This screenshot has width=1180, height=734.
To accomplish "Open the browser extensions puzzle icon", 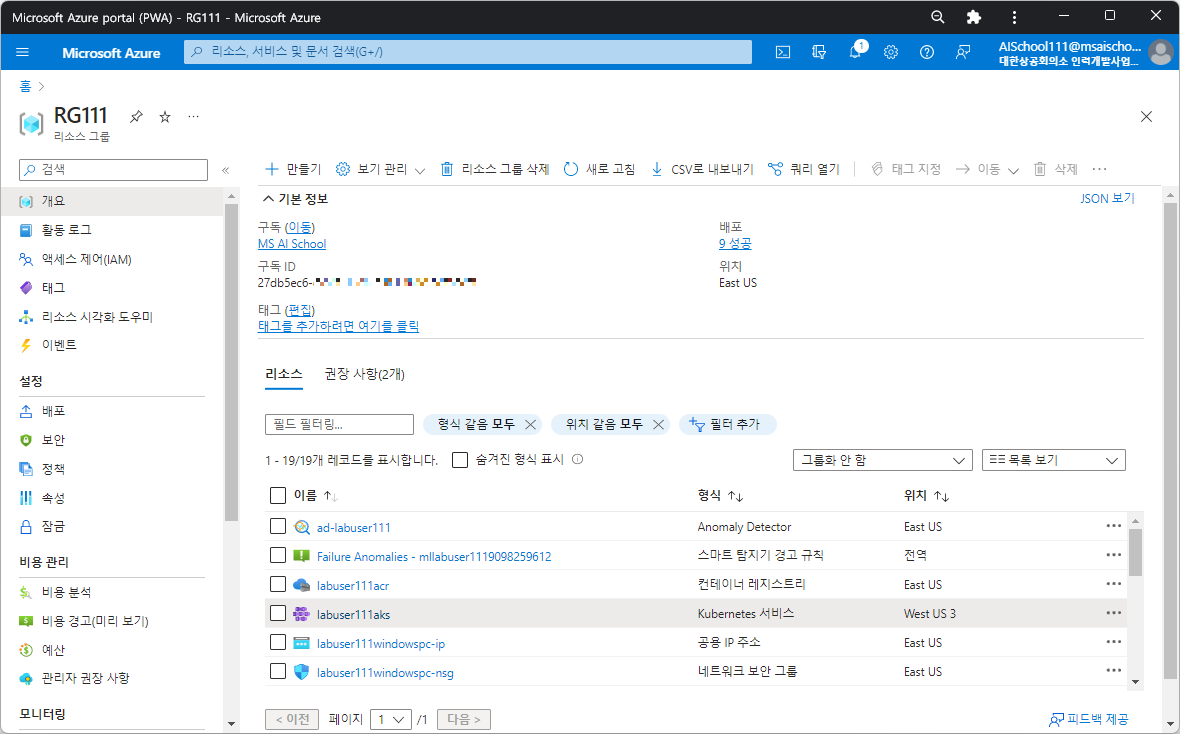I will [x=974, y=17].
